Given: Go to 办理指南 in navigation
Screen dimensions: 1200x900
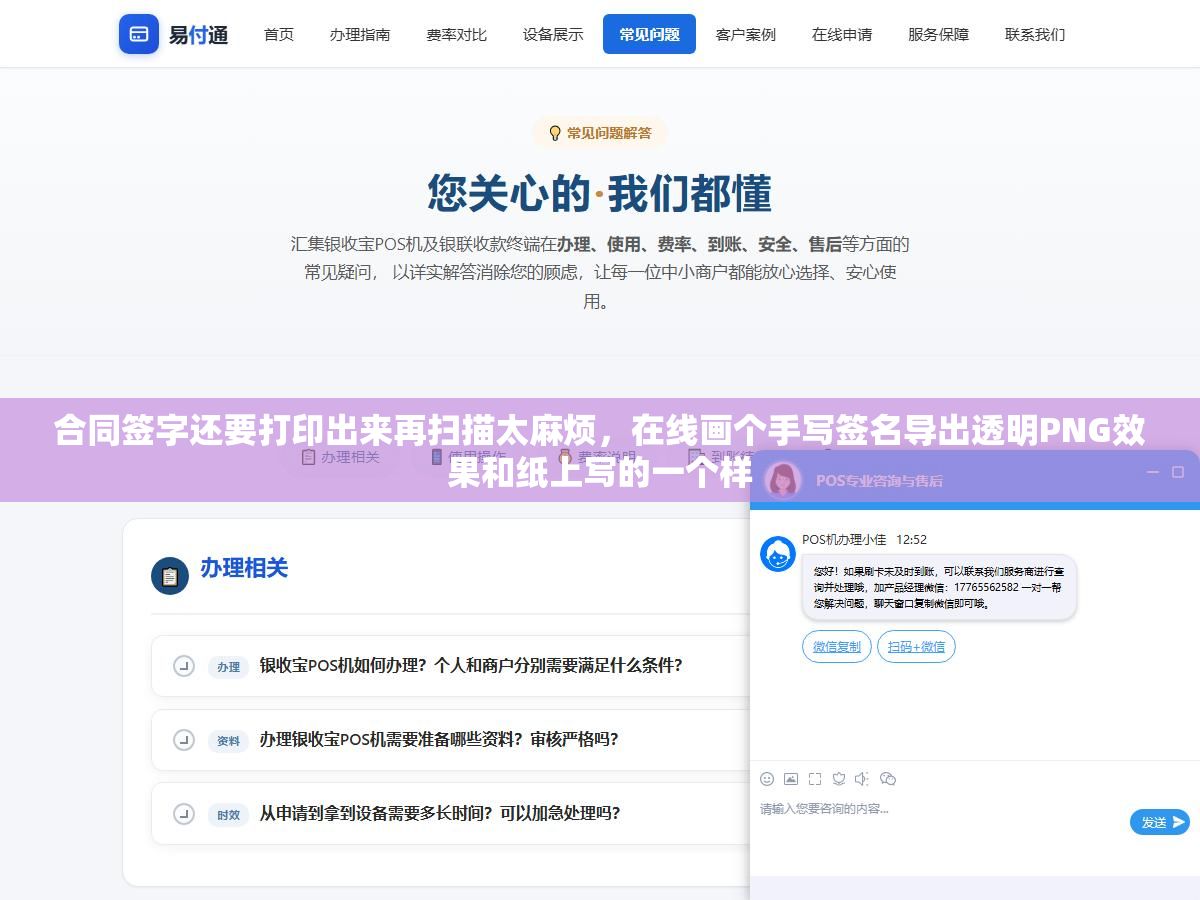Looking at the screenshot, I should (x=360, y=34).
